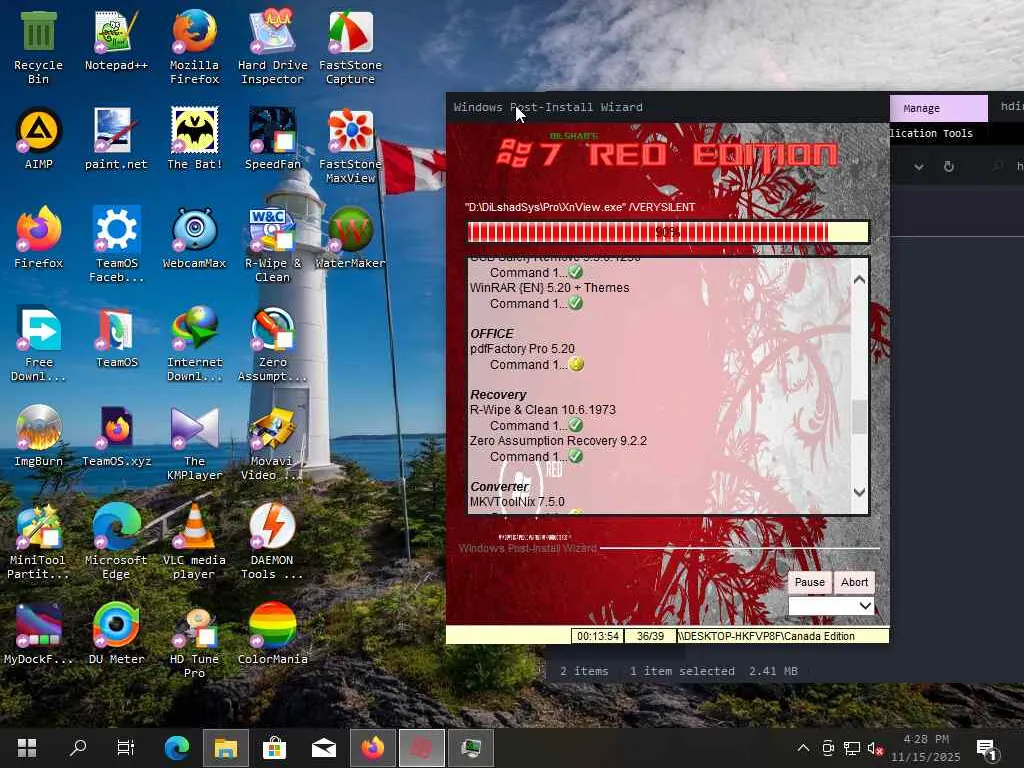Select the Manage tab in File Explorer
Viewport: 1024px width, 768px height.
938,108
